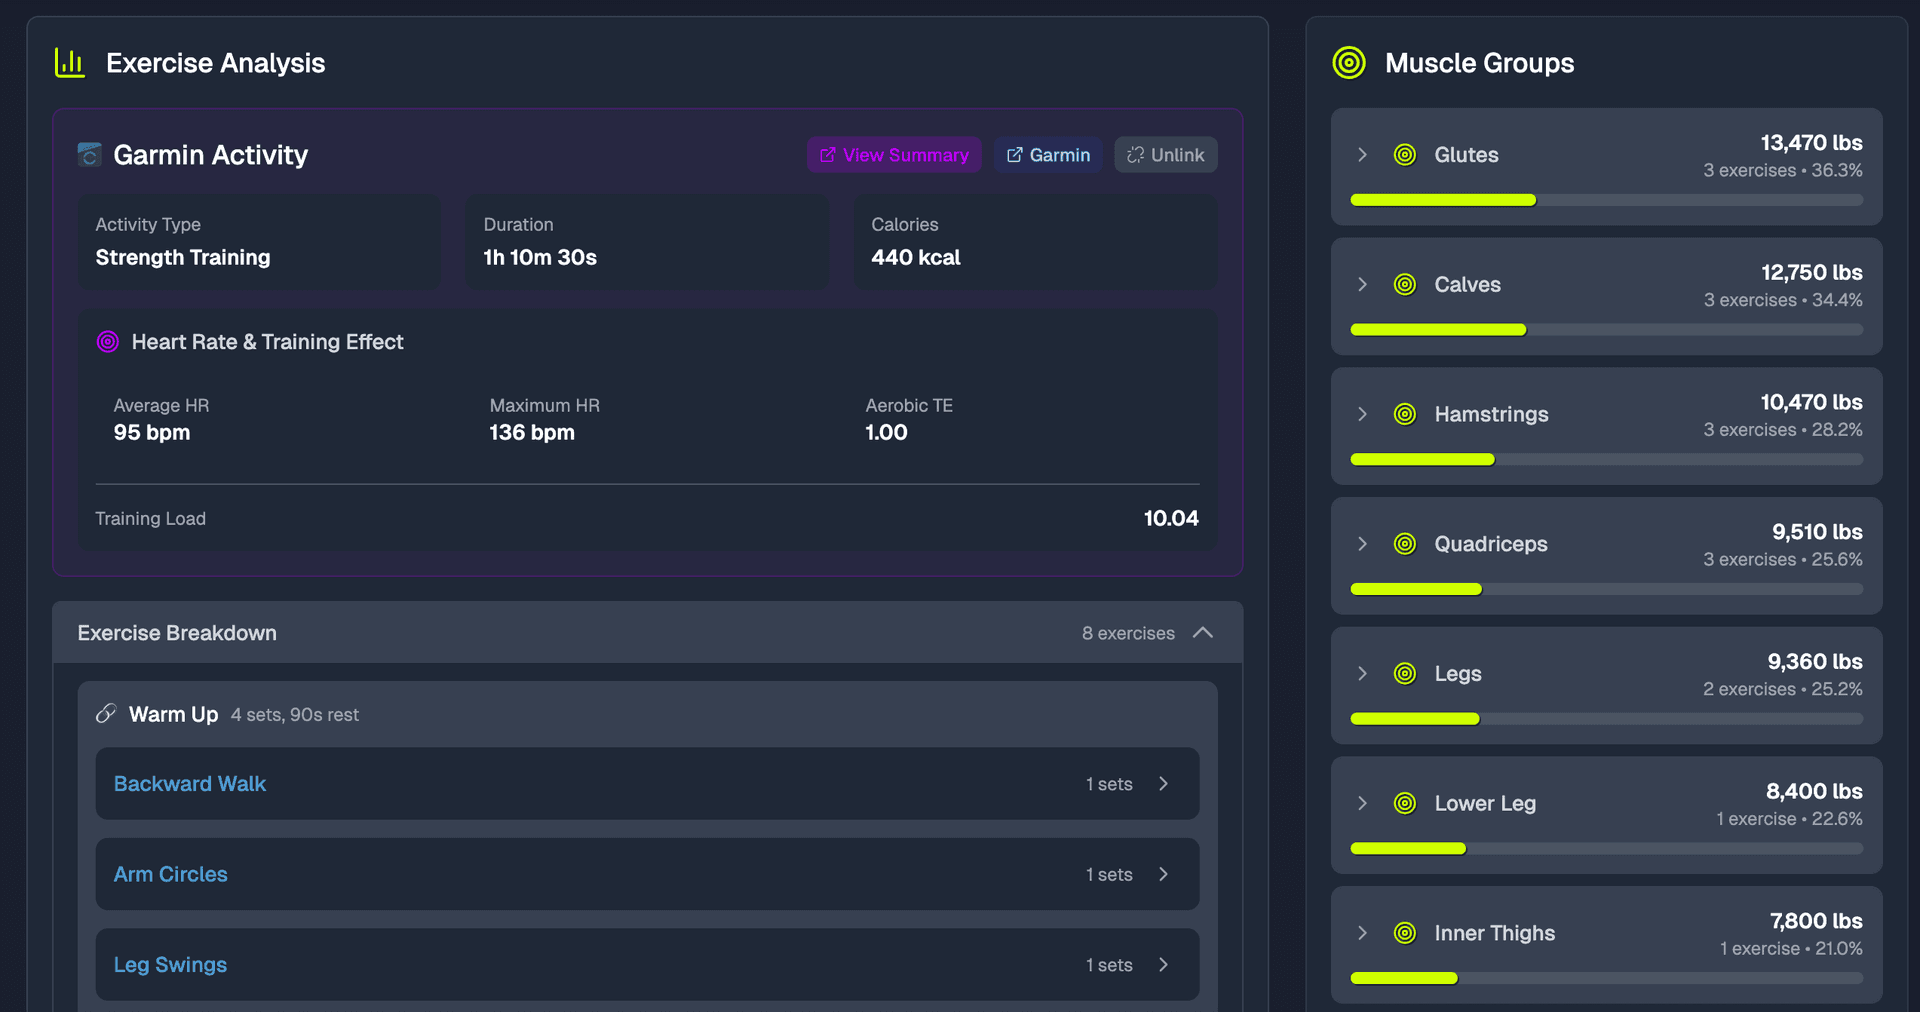Screen dimensions: 1920x1012
Task: Open View Summary
Action: (x=893, y=154)
